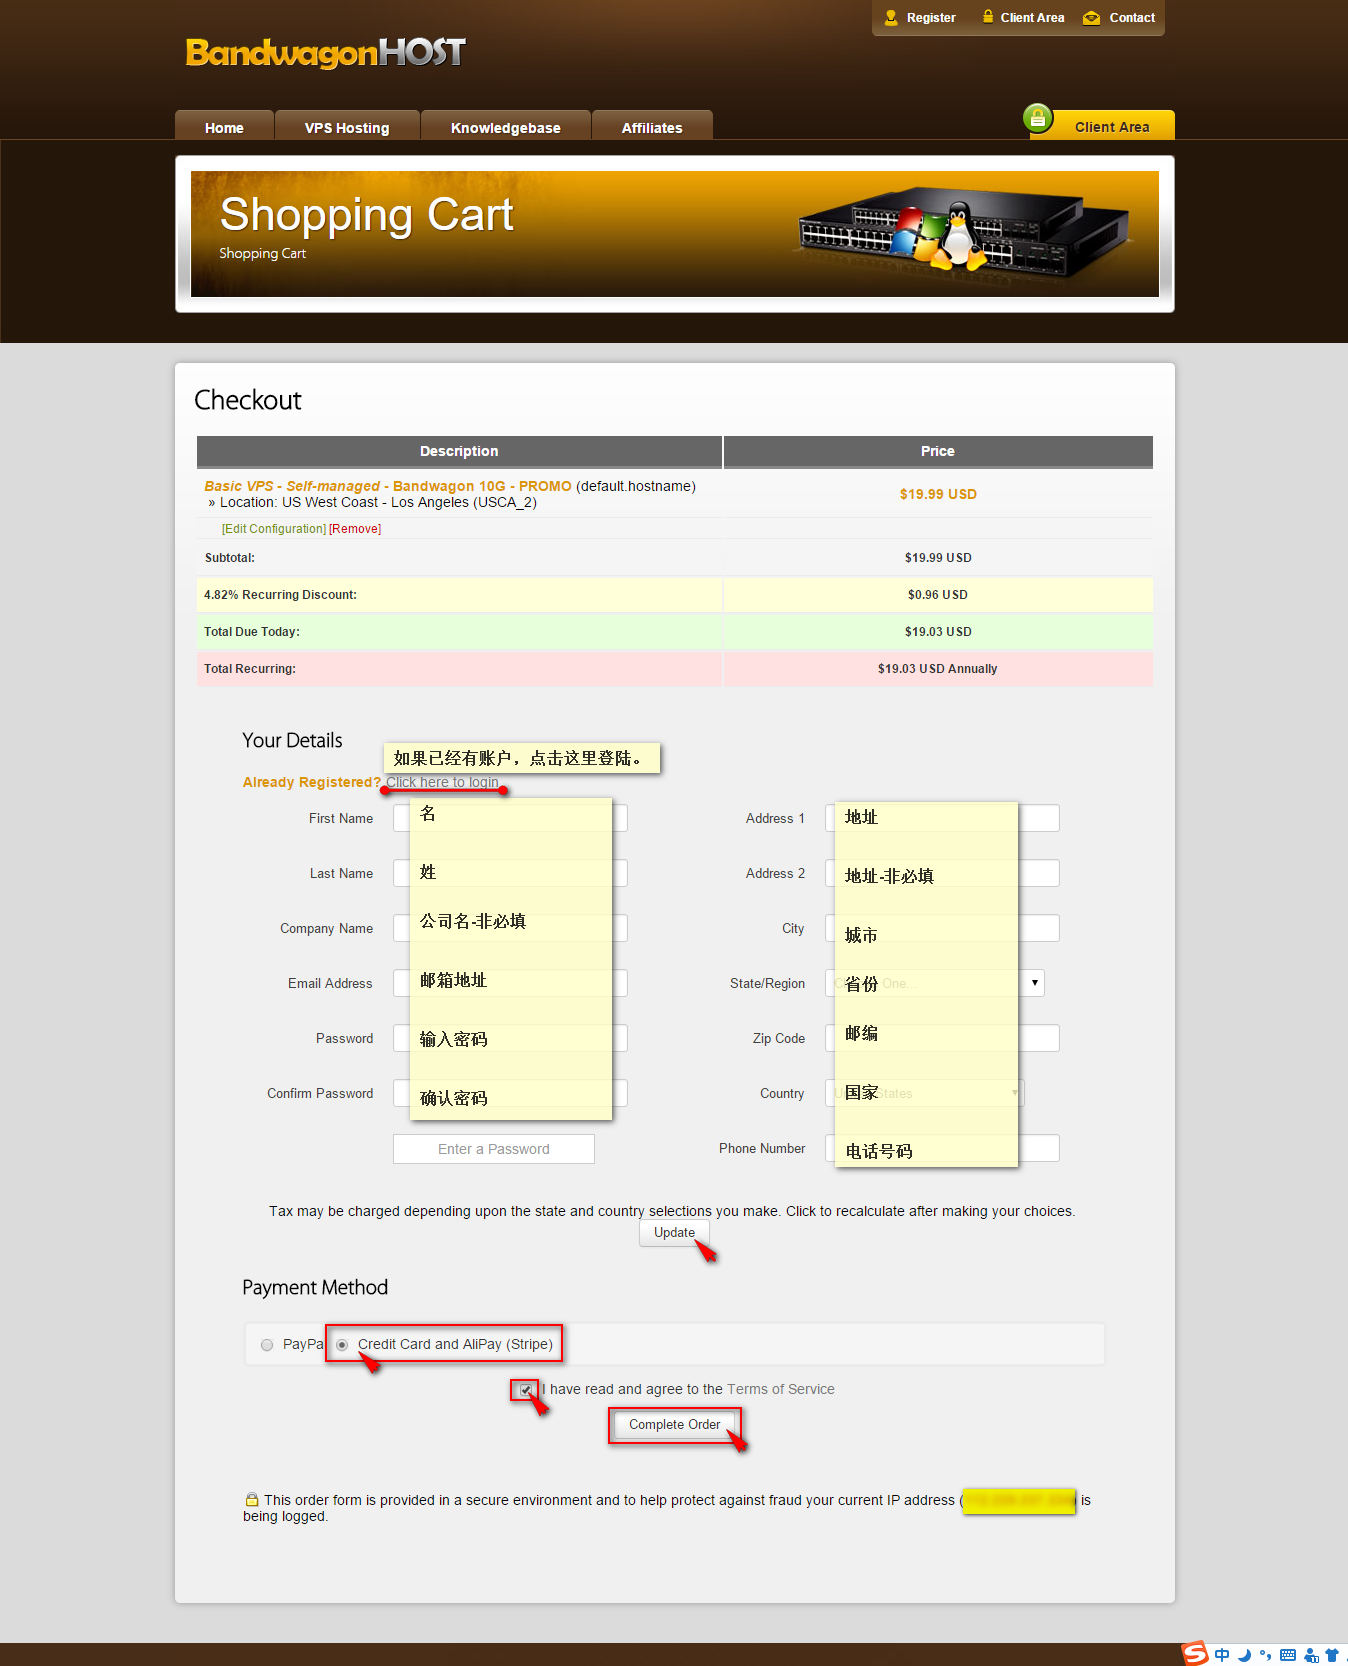Click the $0.96 USD discount value
The image size is (1348, 1666).
tap(938, 595)
